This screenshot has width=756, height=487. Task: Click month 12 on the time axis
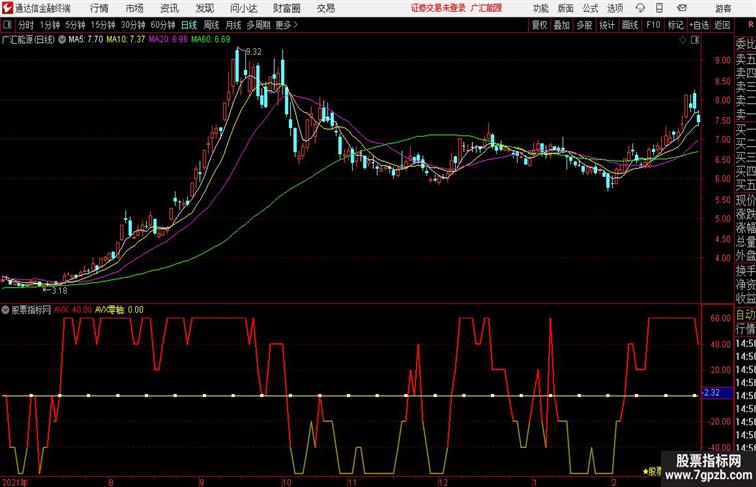click(x=443, y=483)
